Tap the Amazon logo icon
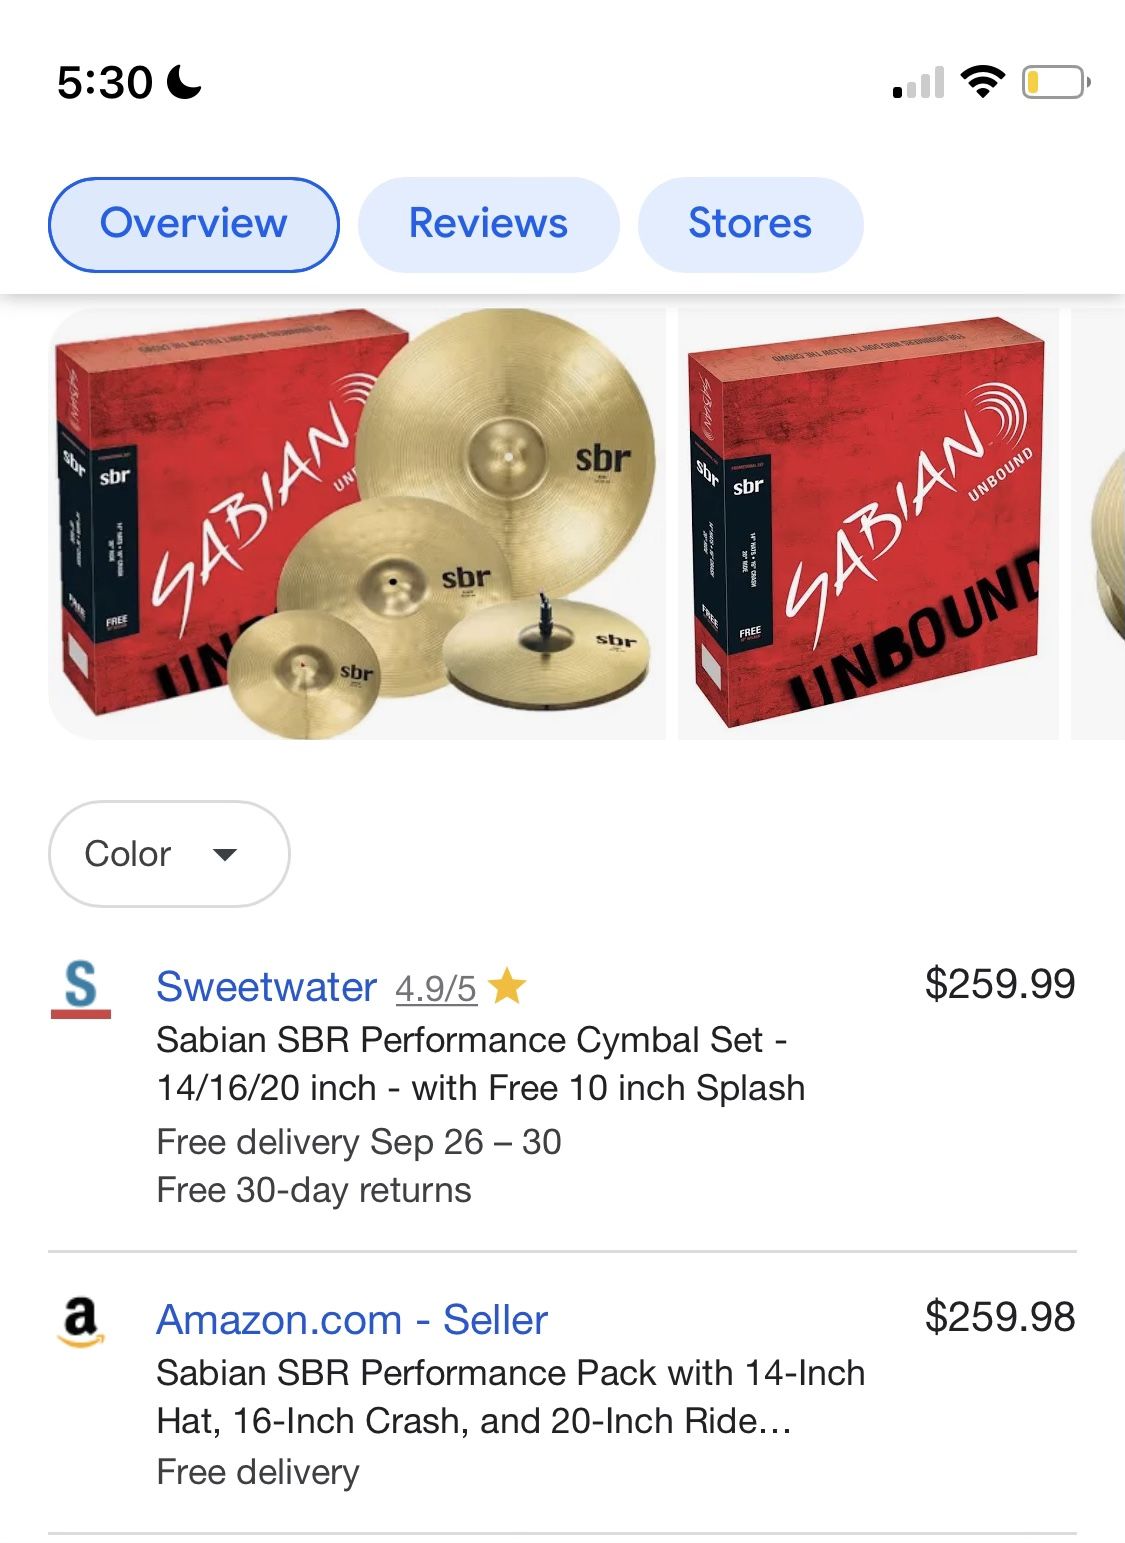This screenshot has width=1125, height=1543. click(x=81, y=1321)
